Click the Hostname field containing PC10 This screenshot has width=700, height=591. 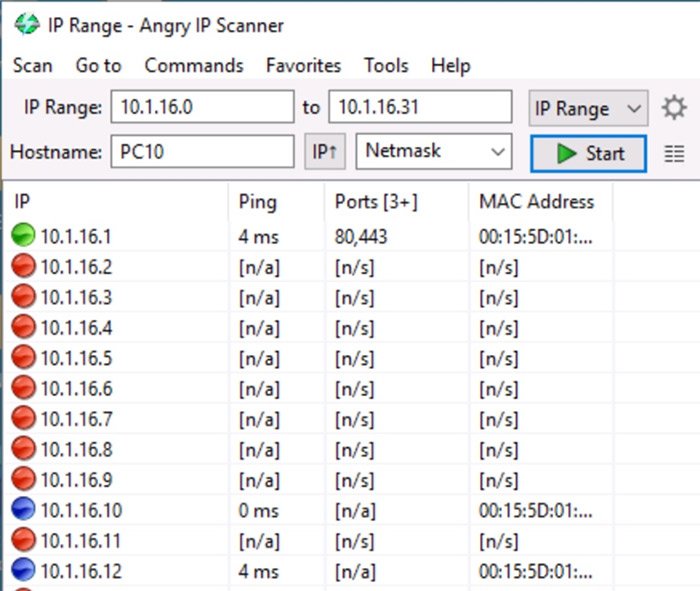(x=202, y=153)
